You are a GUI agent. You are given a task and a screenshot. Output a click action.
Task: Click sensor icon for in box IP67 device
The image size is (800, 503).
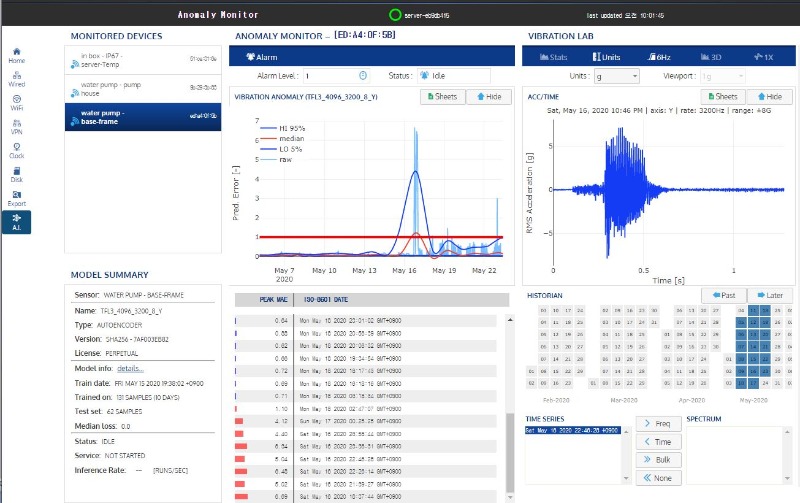point(74,64)
